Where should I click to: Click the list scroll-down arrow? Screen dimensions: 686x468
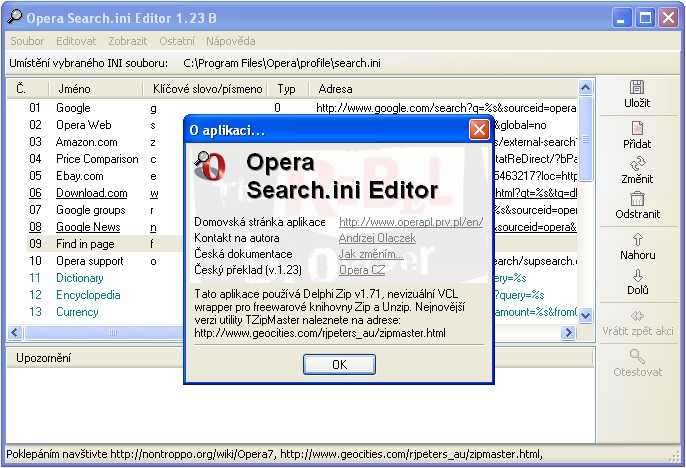coord(585,315)
